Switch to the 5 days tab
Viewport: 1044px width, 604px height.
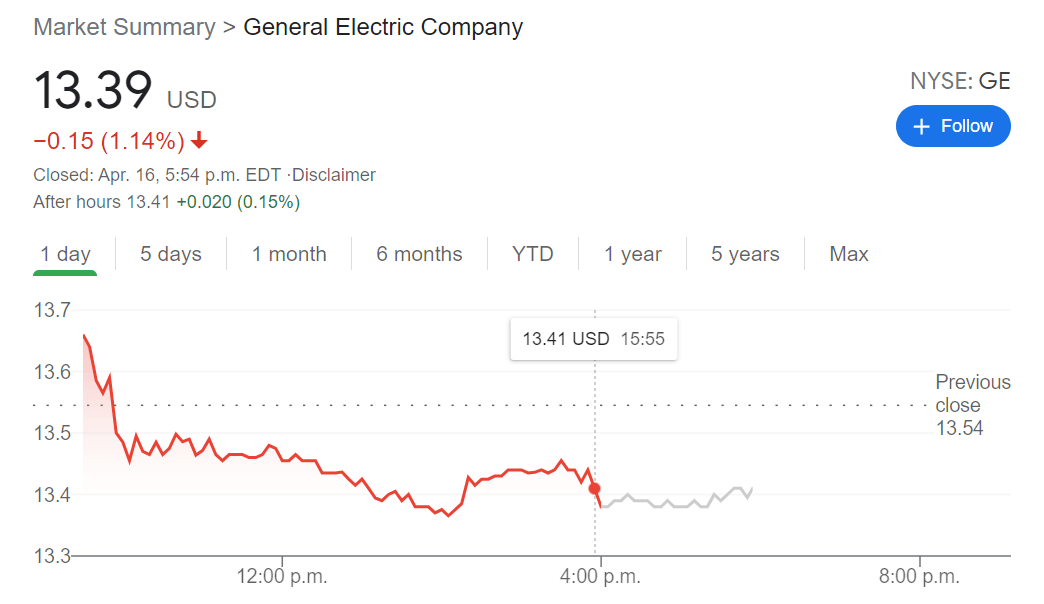[x=171, y=254]
